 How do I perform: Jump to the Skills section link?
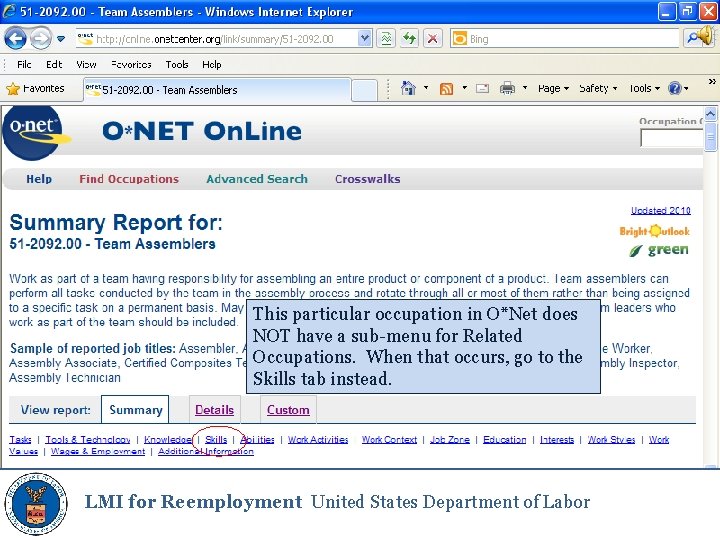[x=216, y=439]
